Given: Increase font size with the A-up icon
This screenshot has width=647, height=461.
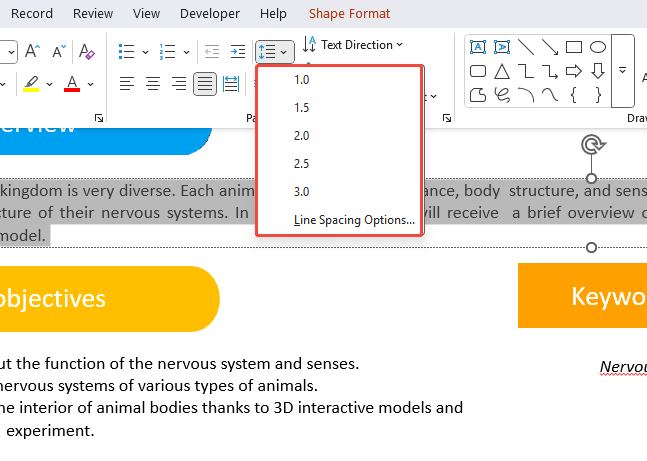Looking at the screenshot, I should [x=33, y=51].
